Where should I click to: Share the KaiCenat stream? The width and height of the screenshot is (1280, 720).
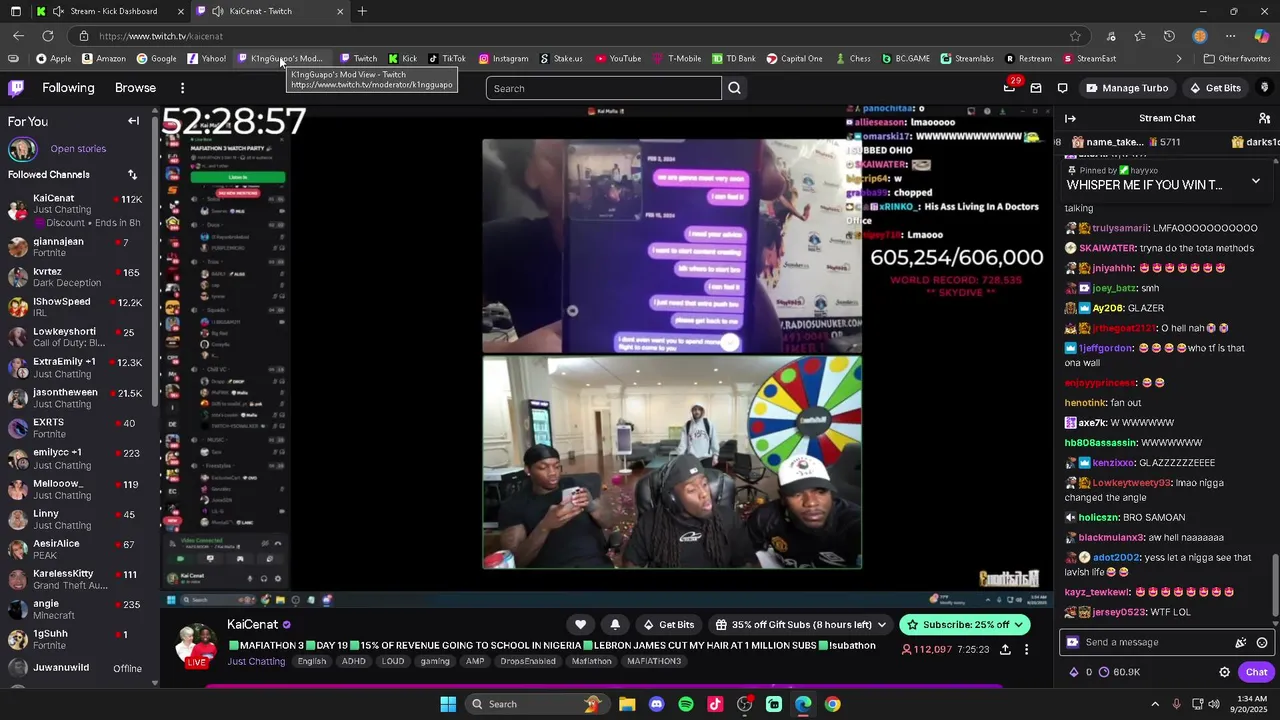pyautogui.click(x=1005, y=649)
